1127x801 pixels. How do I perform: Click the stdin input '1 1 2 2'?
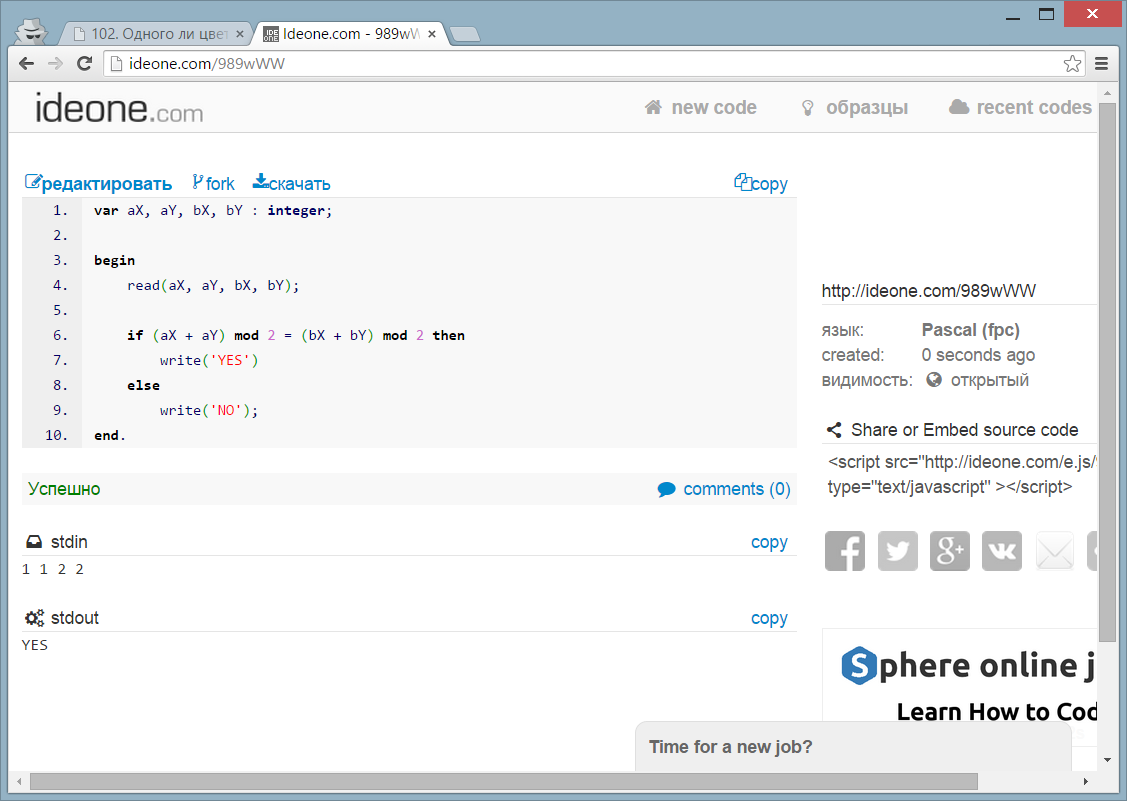coord(52,569)
